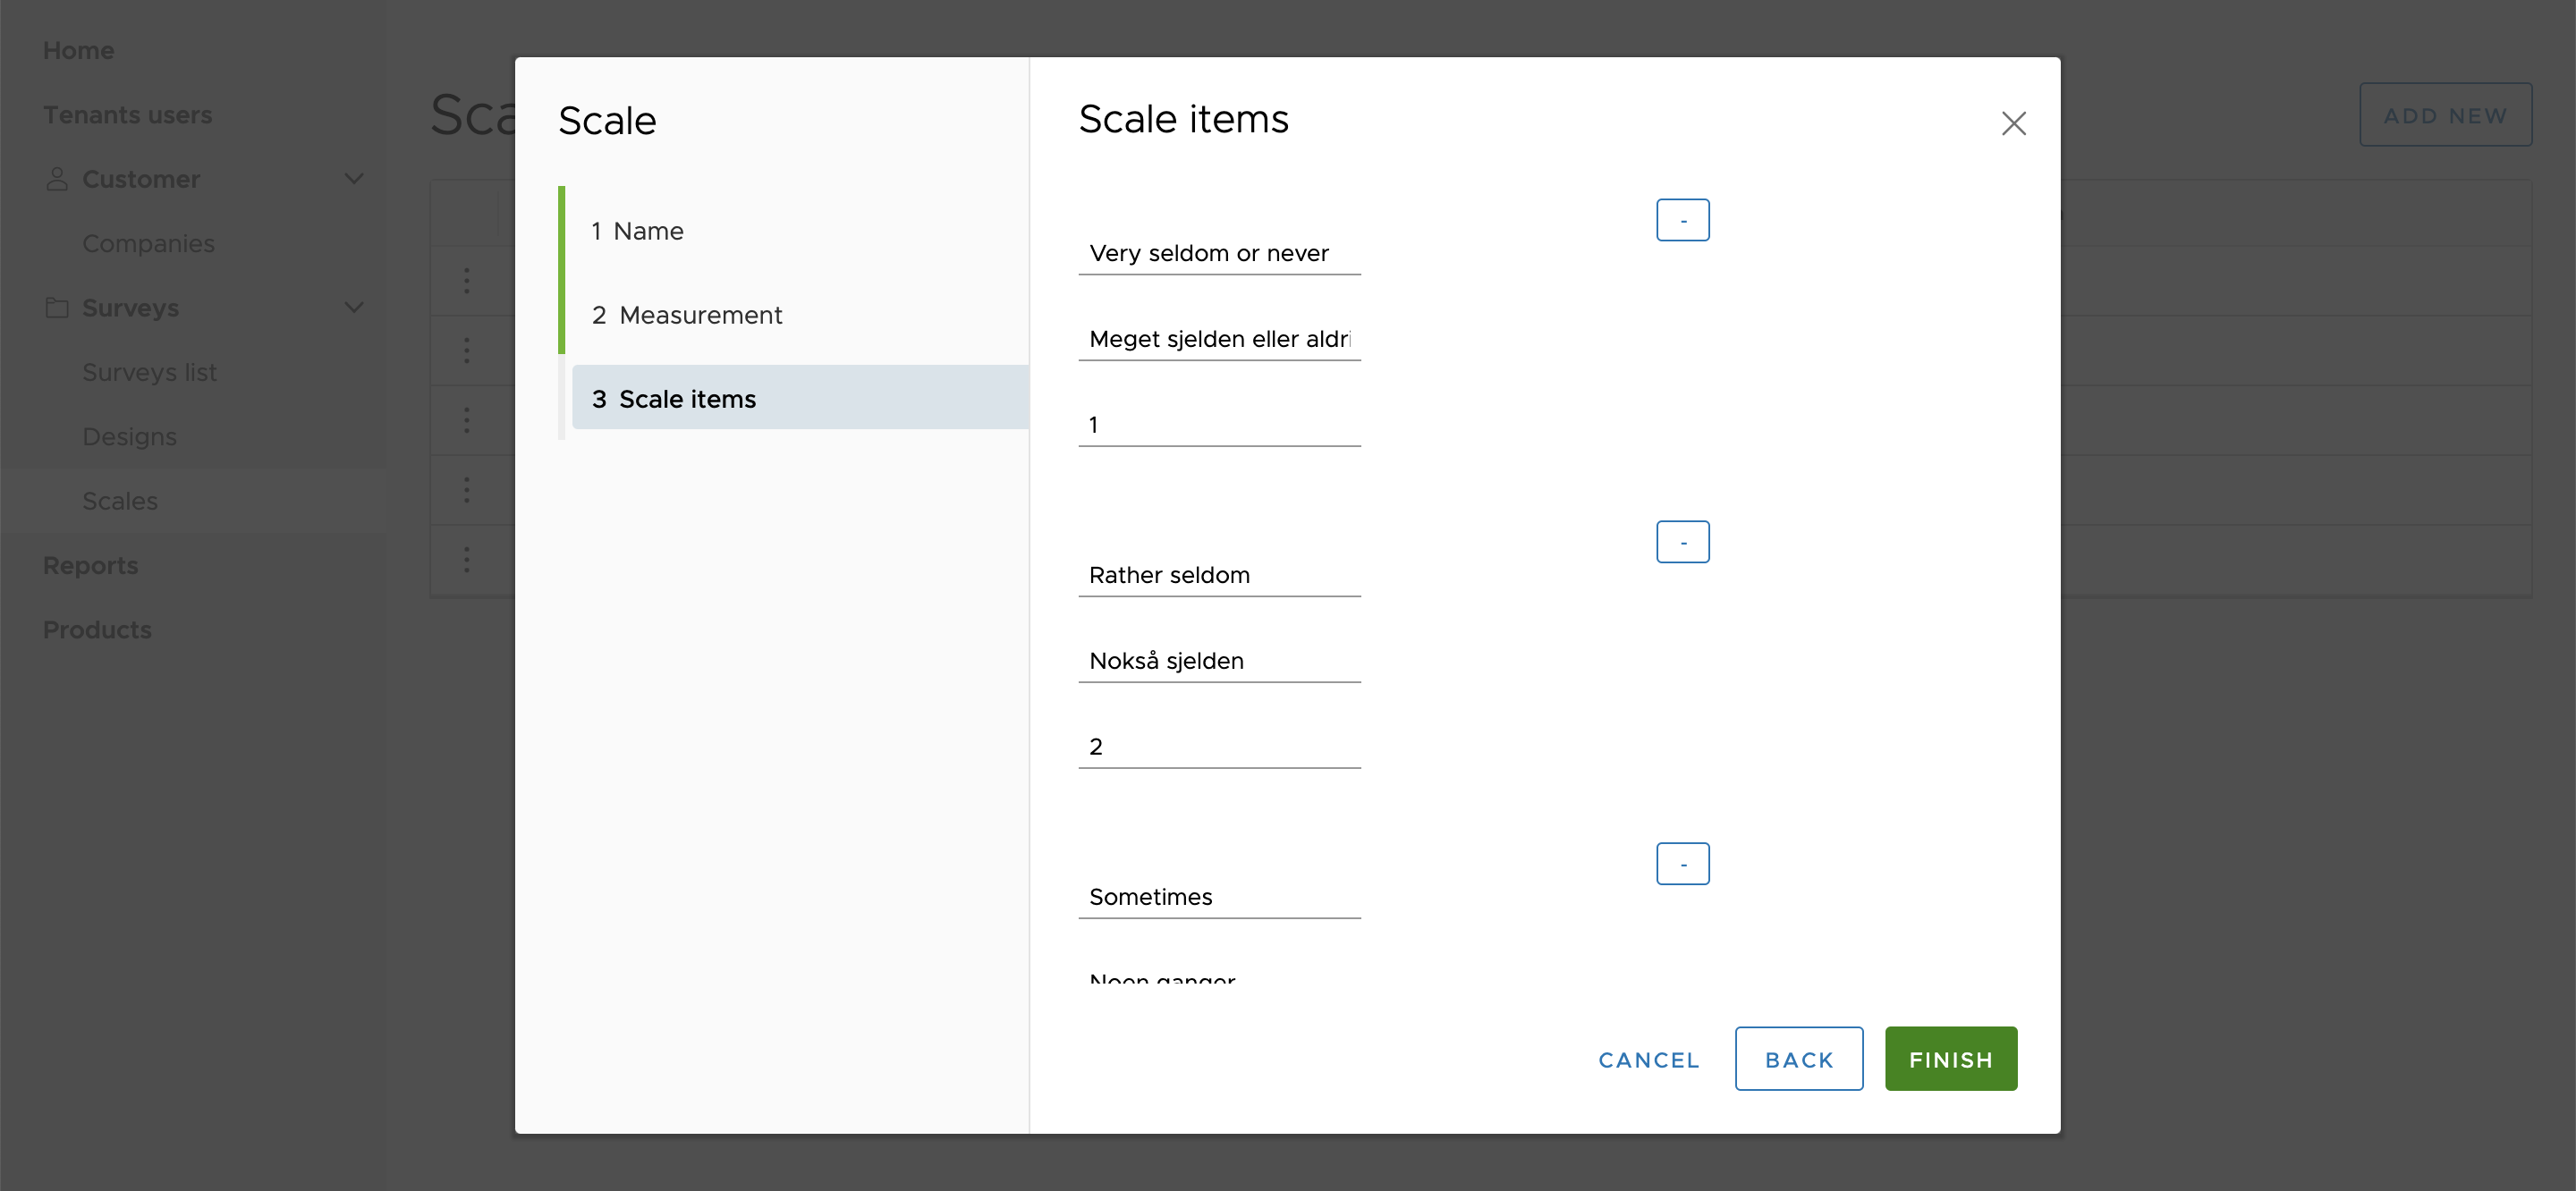The height and width of the screenshot is (1191, 2576).
Task: Open Scales in the sidebar
Action: pos(120,501)
